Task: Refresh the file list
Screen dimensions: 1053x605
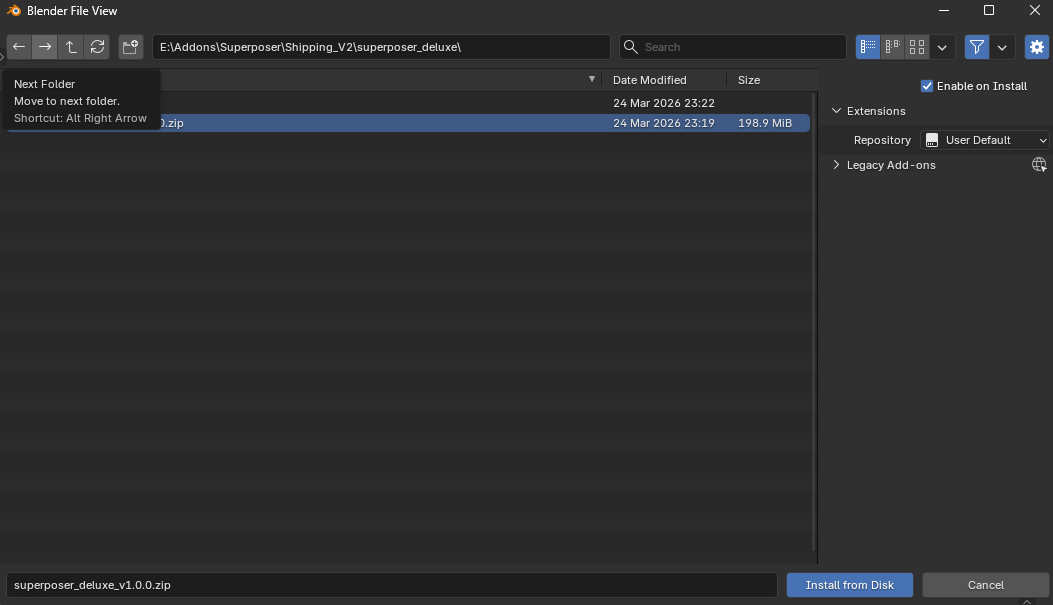Action: 97,47
